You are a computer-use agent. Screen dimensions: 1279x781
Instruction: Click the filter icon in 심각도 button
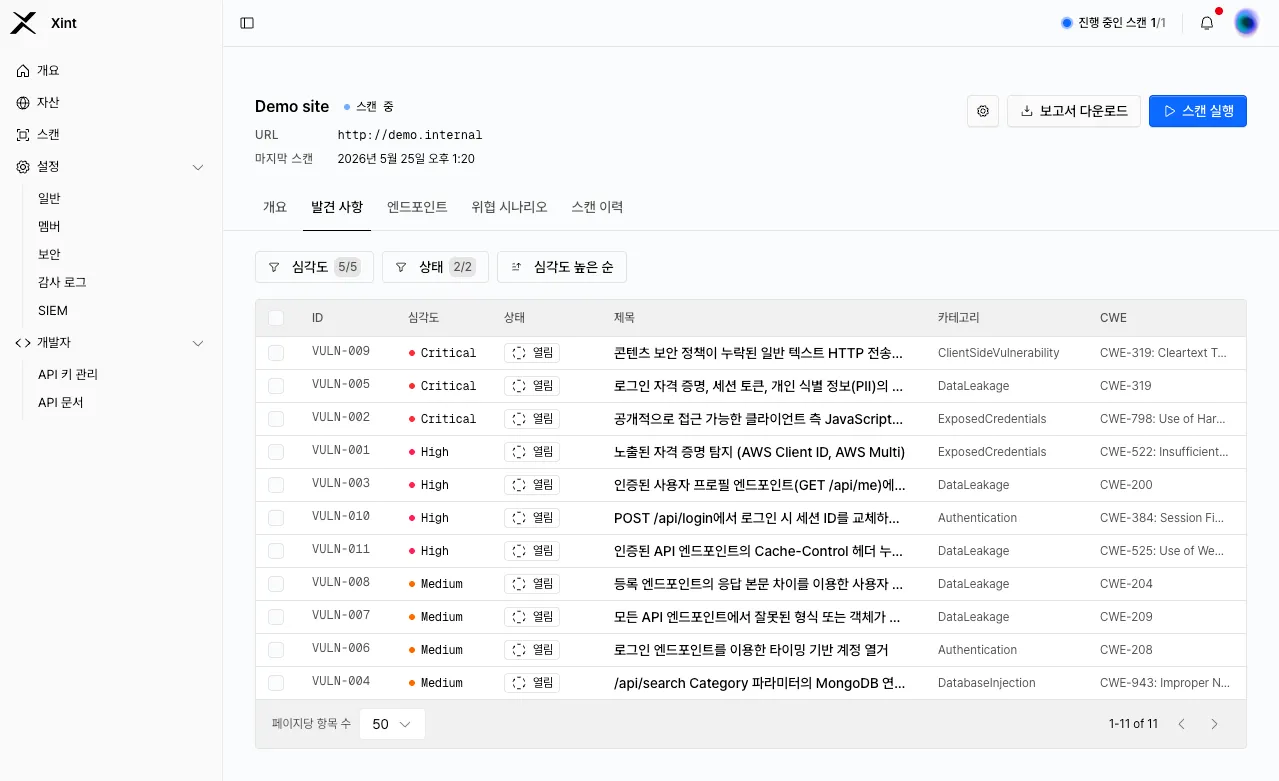274,267
